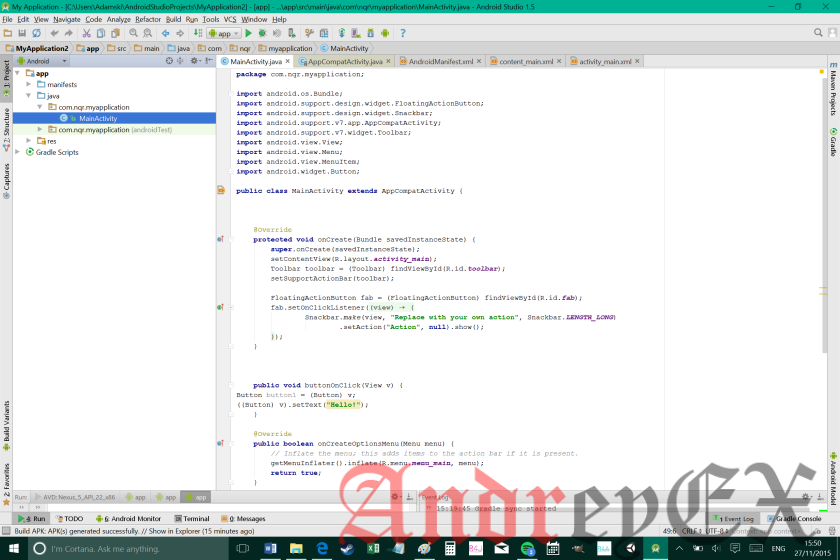Collapse the app module node
Screen dimensions: 840x560
[x=18, y=73]
